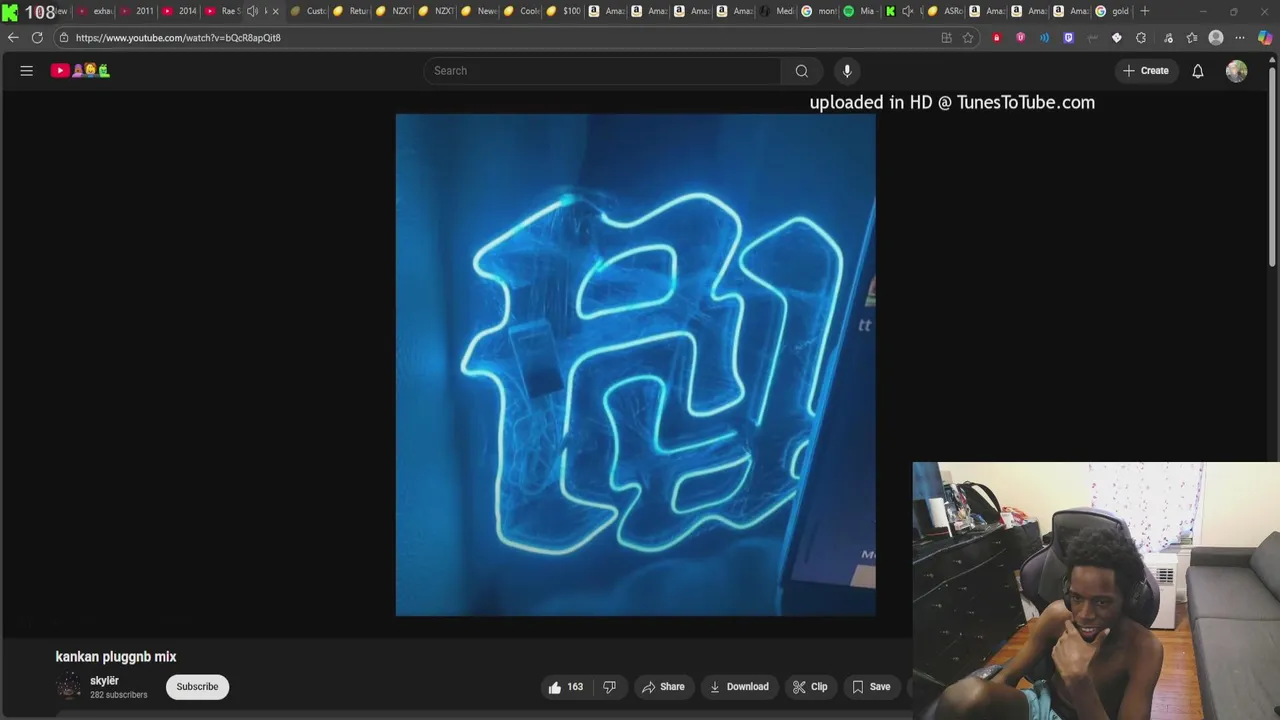This screenshot has width=1280, height=720.
Task: Open the skylër channel name link
Action: tap(104, 681)
